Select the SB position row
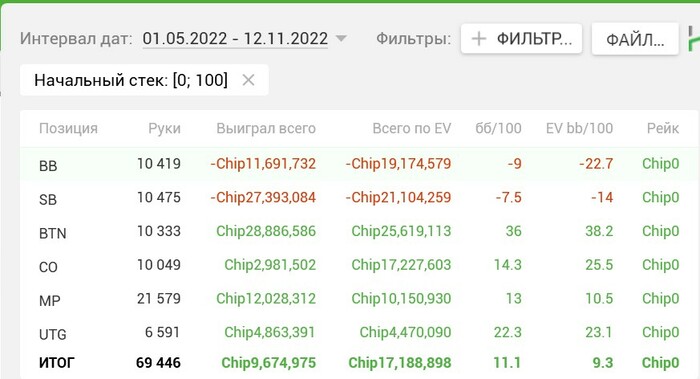The width and height of the screenshot is (700, 379). (359, 198)
